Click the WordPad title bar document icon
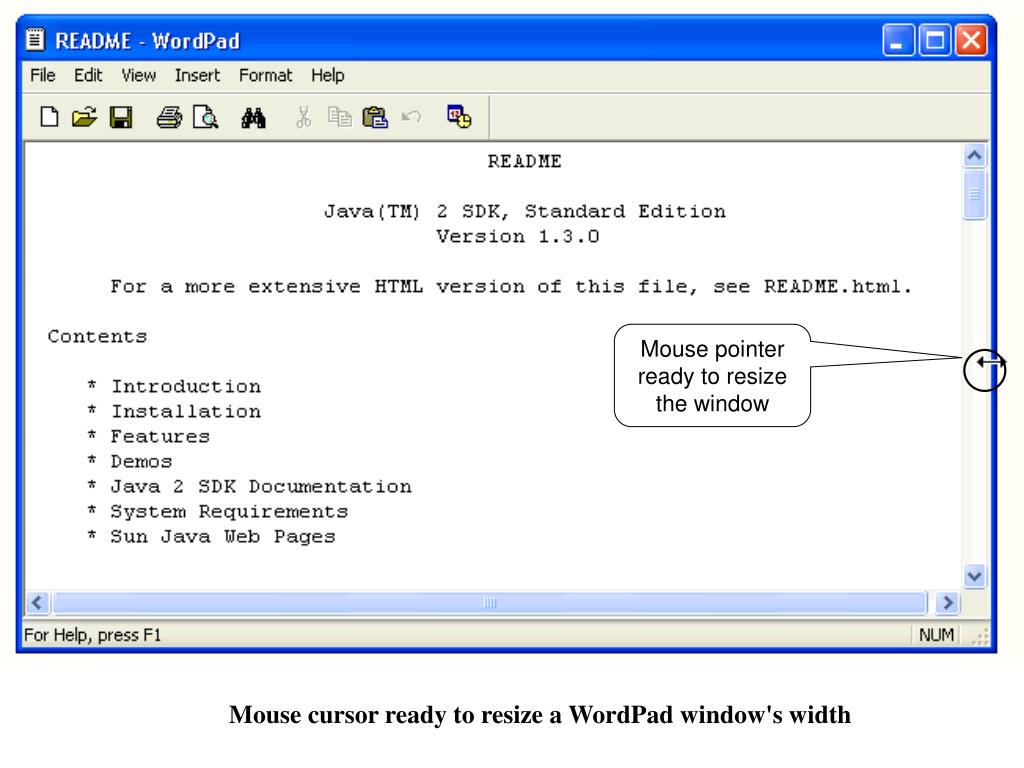1024x768 pixels. 35,40
